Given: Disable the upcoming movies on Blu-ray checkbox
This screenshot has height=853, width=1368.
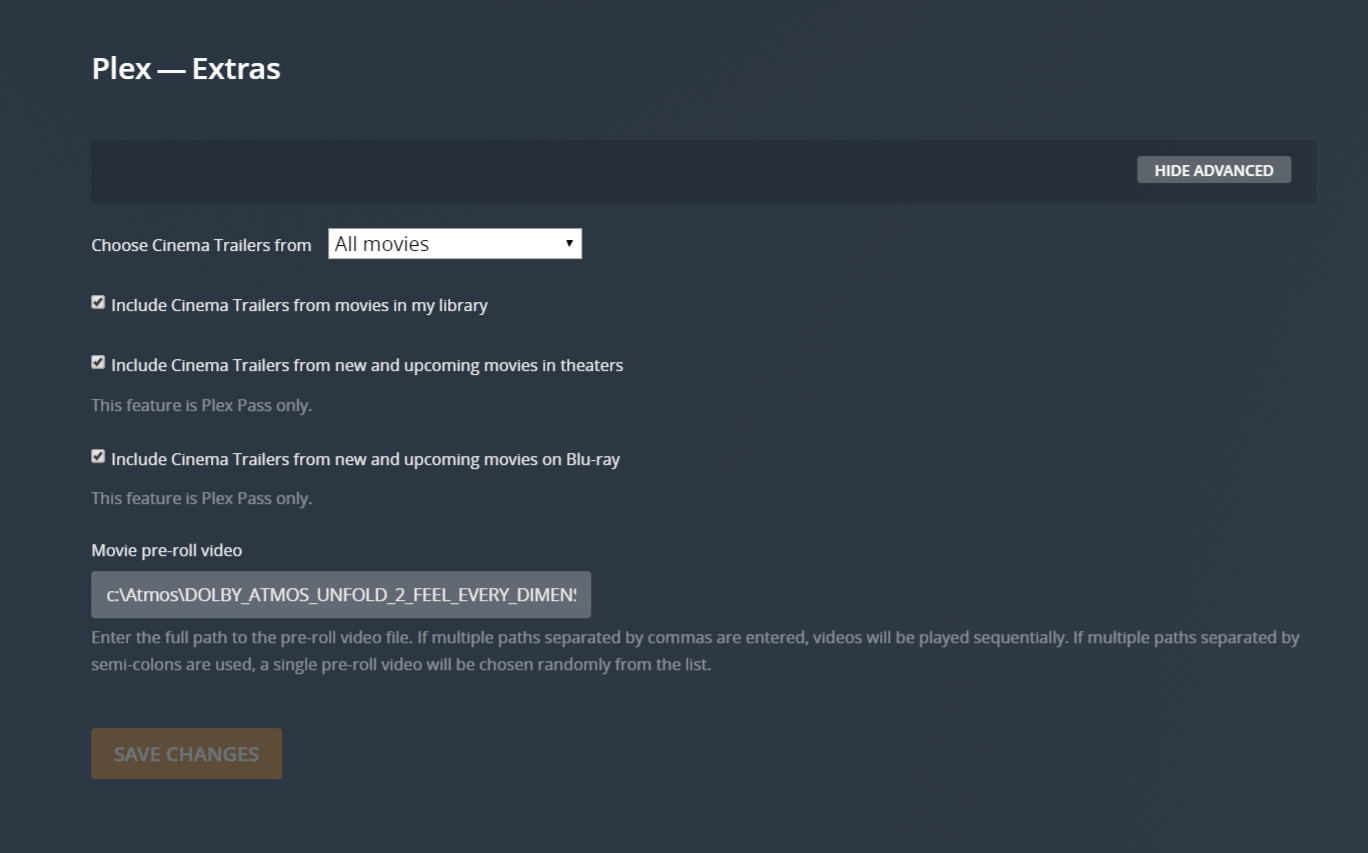Looking at the screenshot, I should [x=98, y=456].
